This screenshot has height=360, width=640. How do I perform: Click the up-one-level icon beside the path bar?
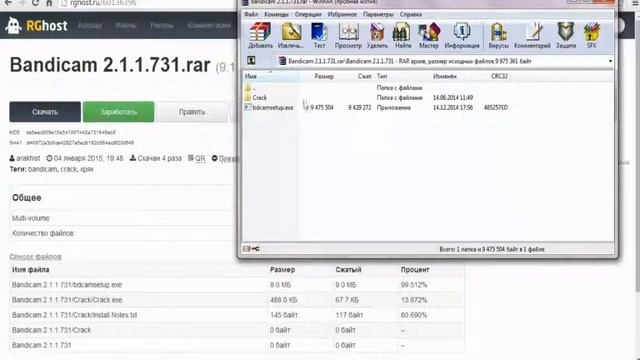click(x=251, y=61)
